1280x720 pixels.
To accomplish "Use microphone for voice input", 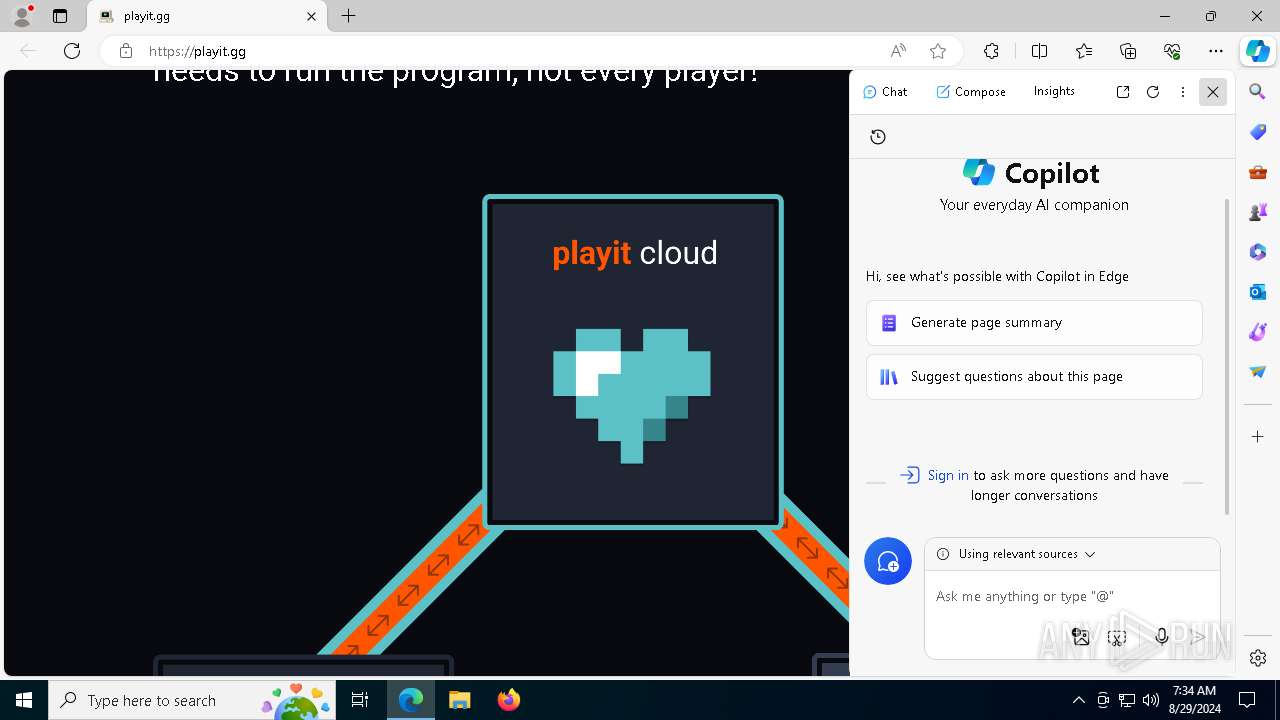I will coord(1161,637).
